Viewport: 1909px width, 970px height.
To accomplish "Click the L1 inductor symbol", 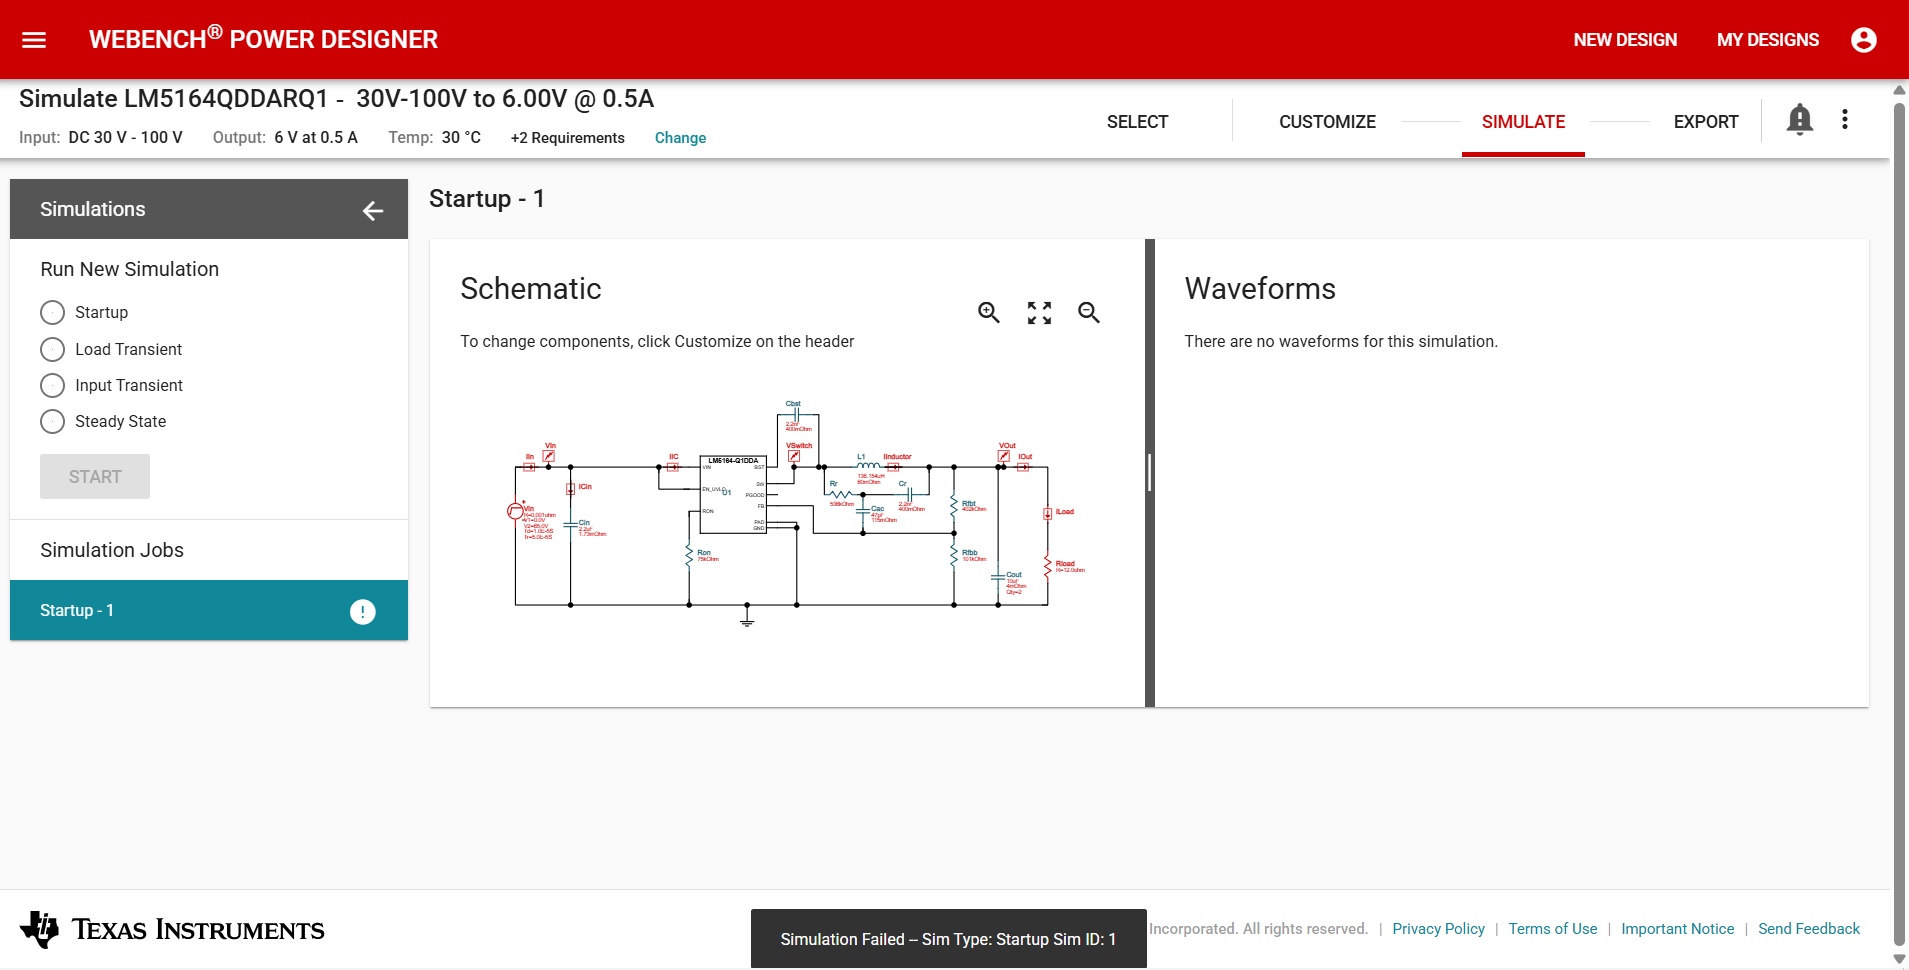I will click(868, 465).
